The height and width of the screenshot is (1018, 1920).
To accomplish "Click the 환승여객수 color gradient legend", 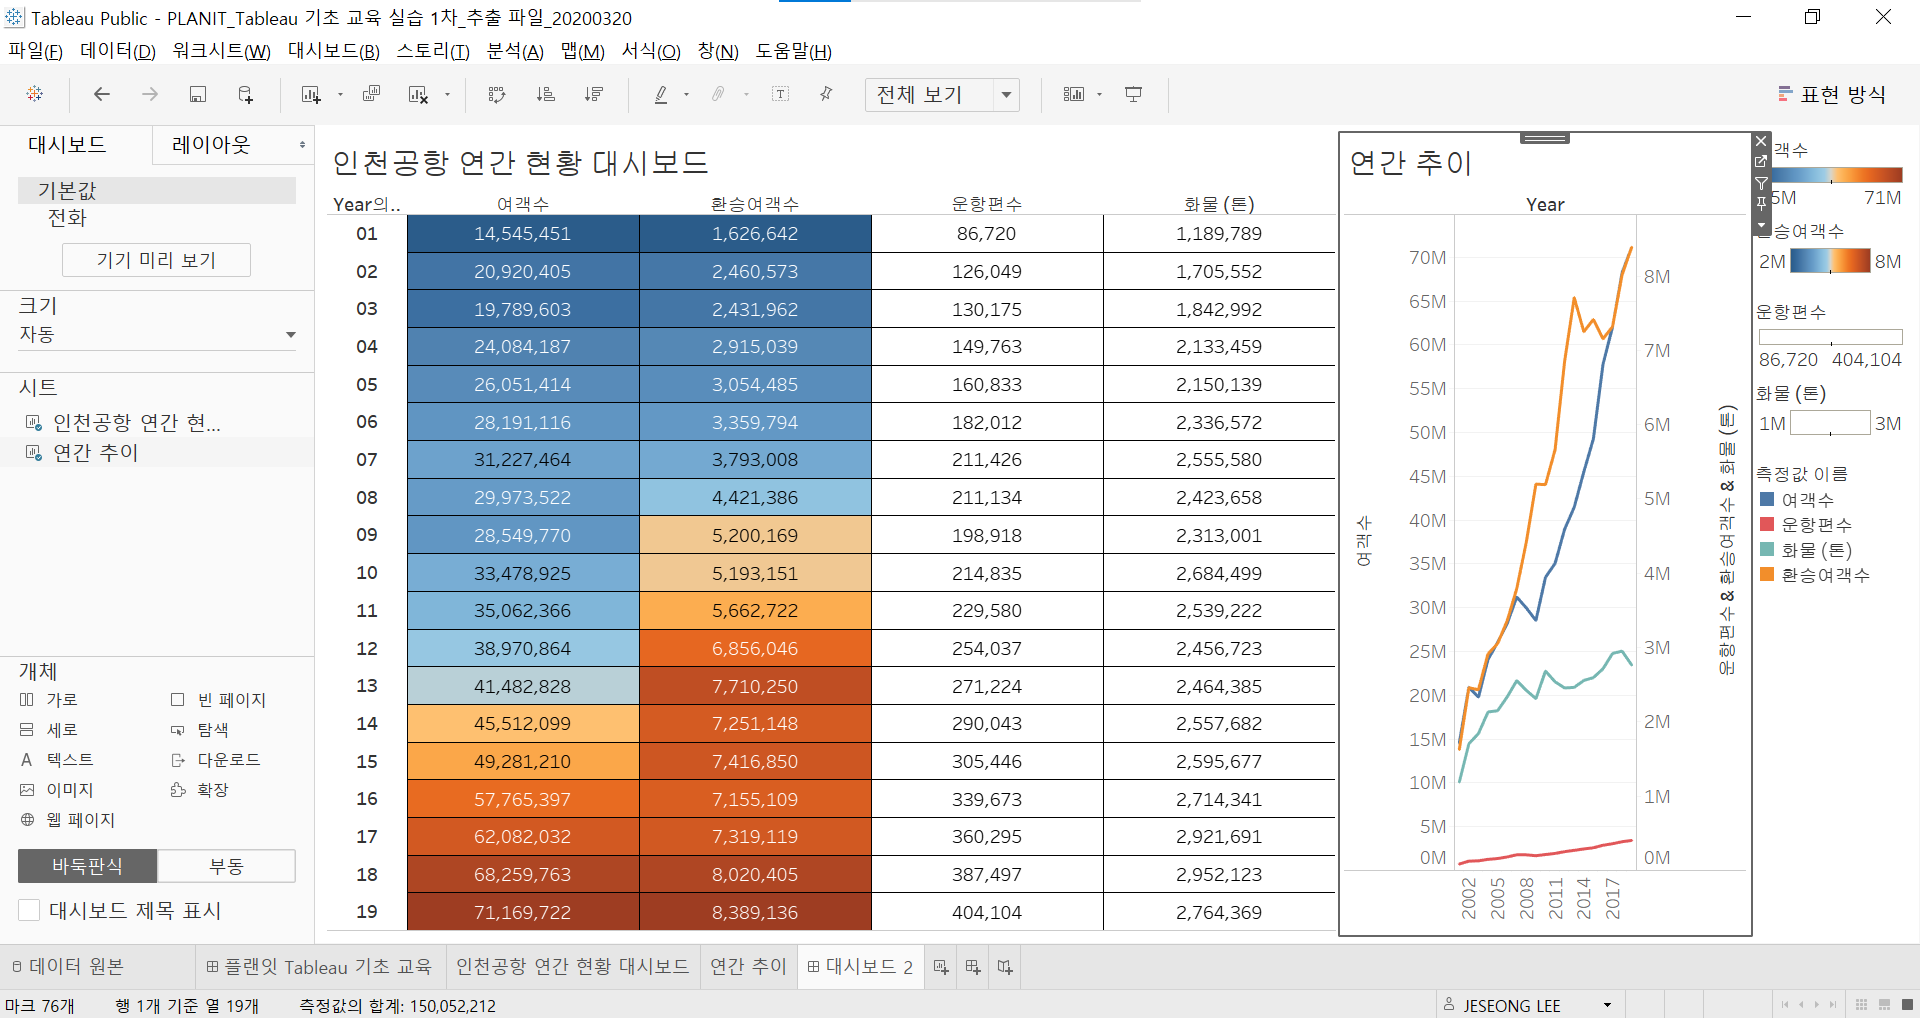I will click(x=1830, y=261).
